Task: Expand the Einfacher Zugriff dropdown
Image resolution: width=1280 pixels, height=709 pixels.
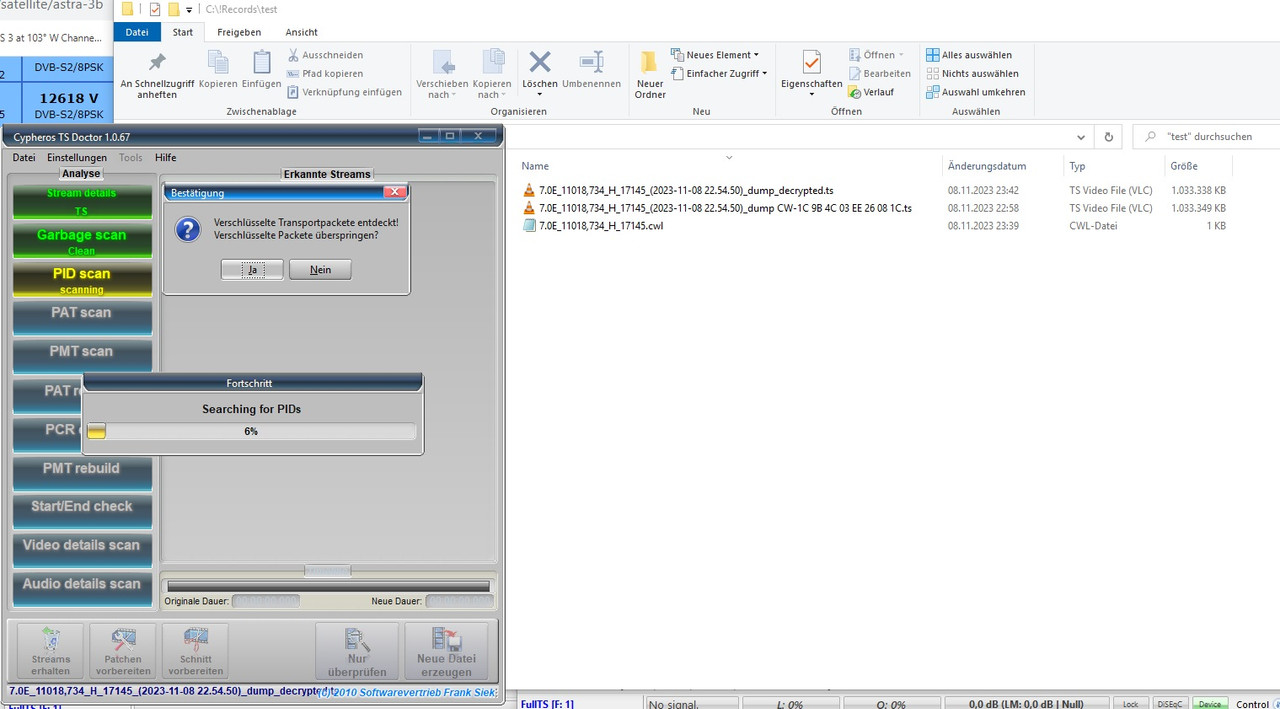Action: coord(764,73)
